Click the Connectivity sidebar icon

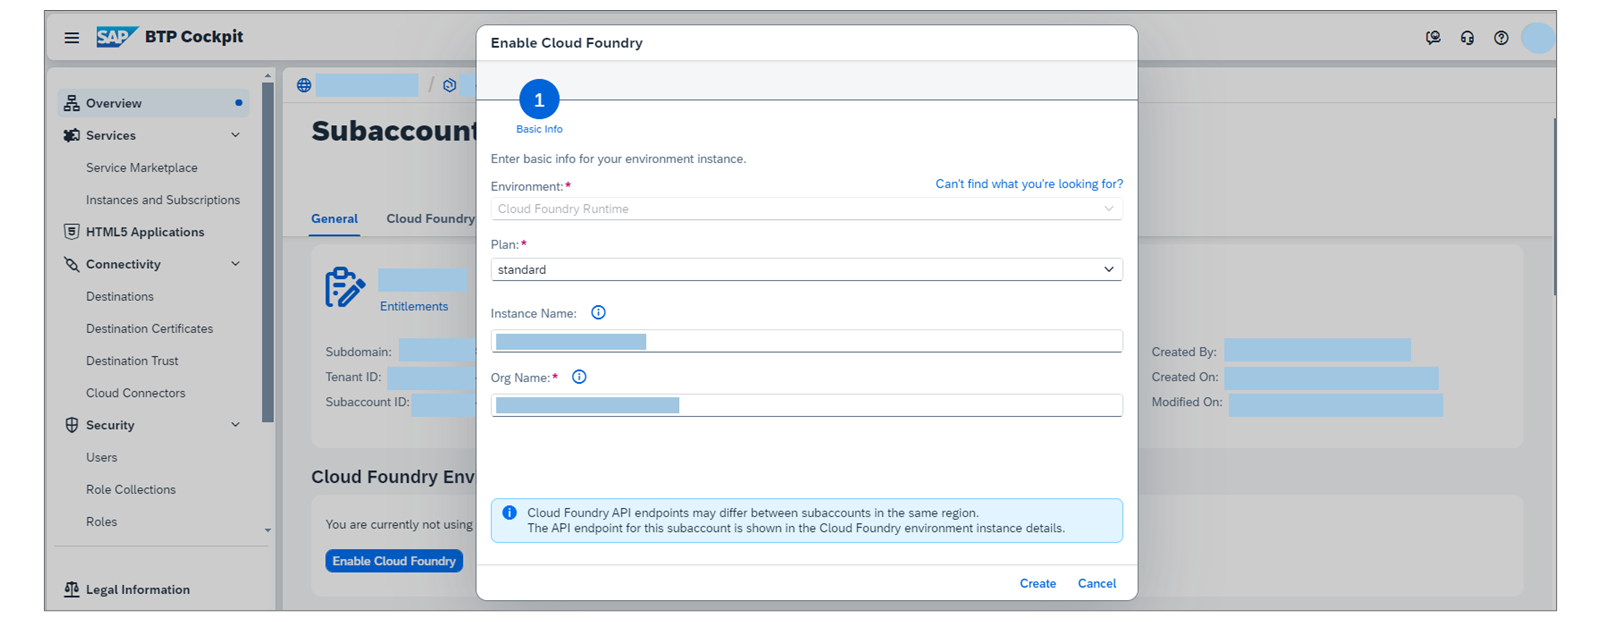click(71, 264)
